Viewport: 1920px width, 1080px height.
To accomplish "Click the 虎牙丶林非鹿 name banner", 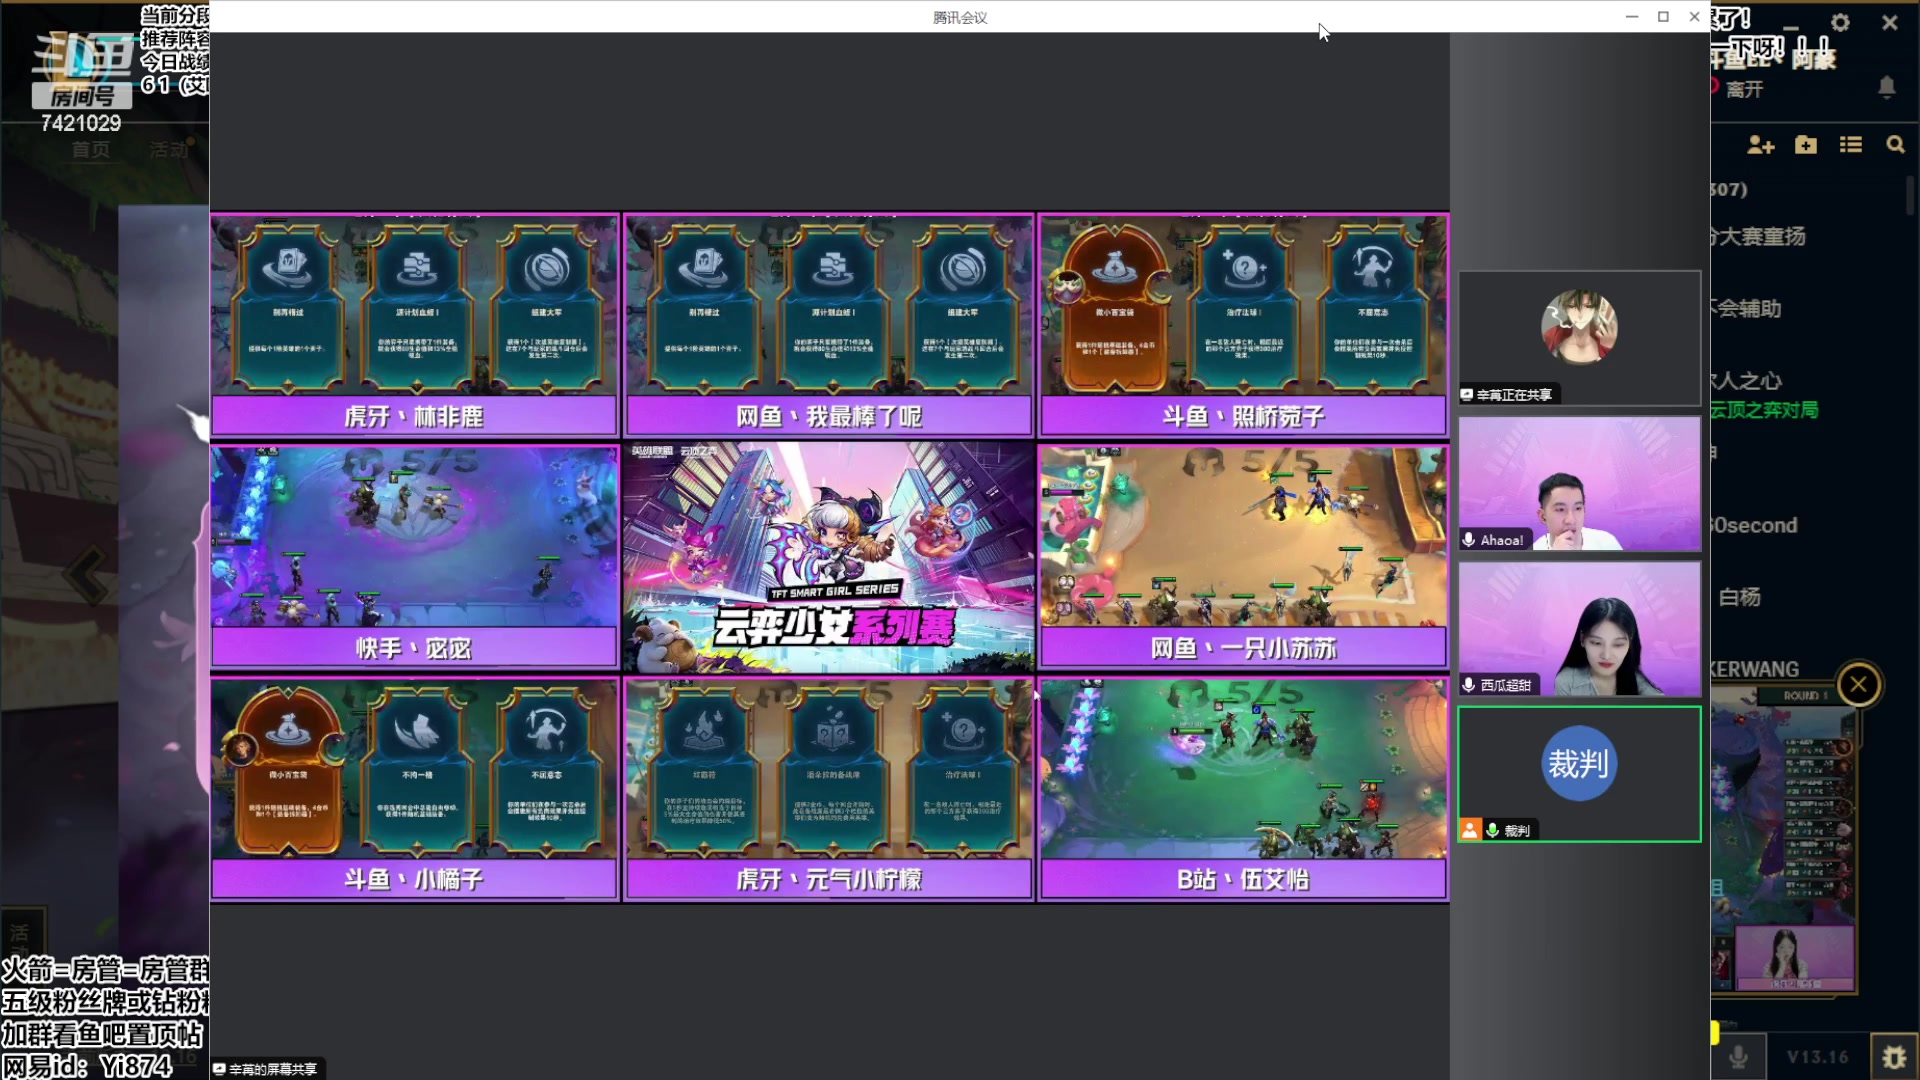I will (414, 416).
